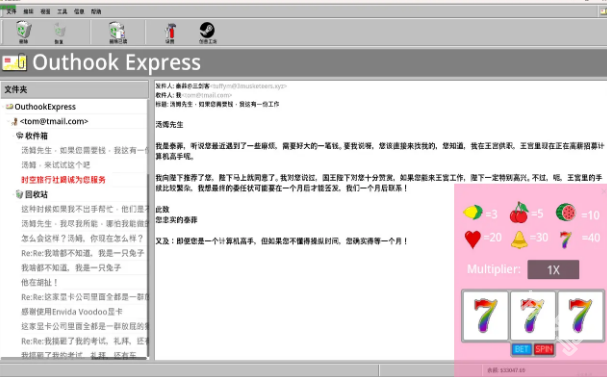Open the 文件 menu

click(x=11, y=11)
